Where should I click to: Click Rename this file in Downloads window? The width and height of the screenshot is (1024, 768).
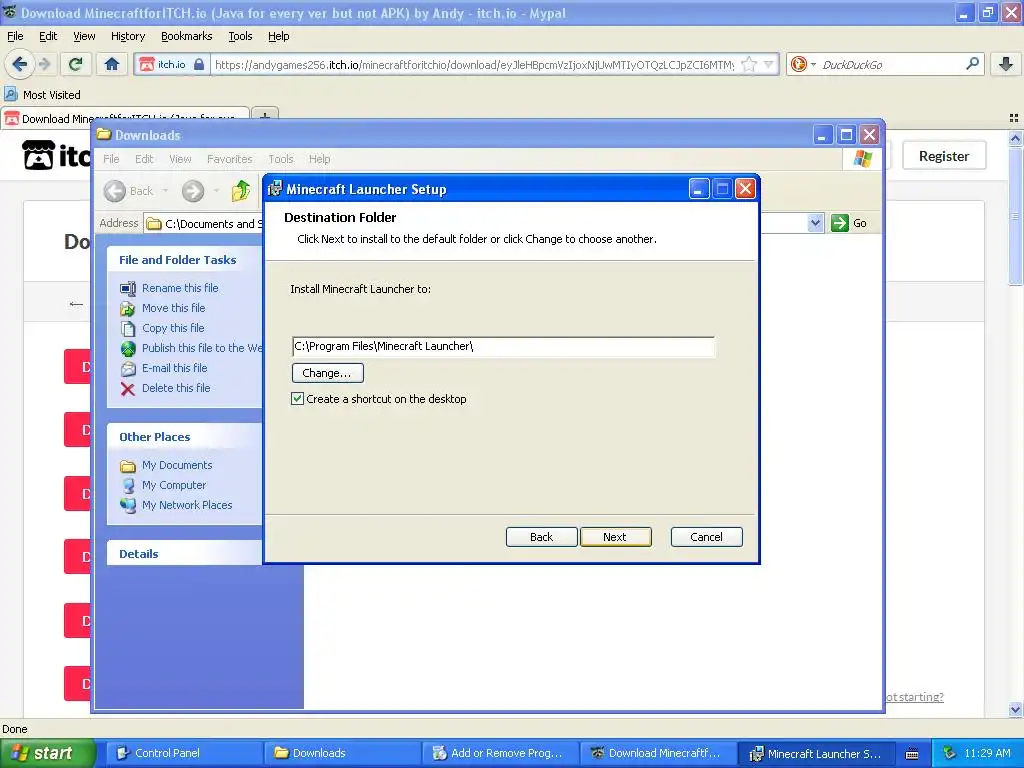pos(180,288)
